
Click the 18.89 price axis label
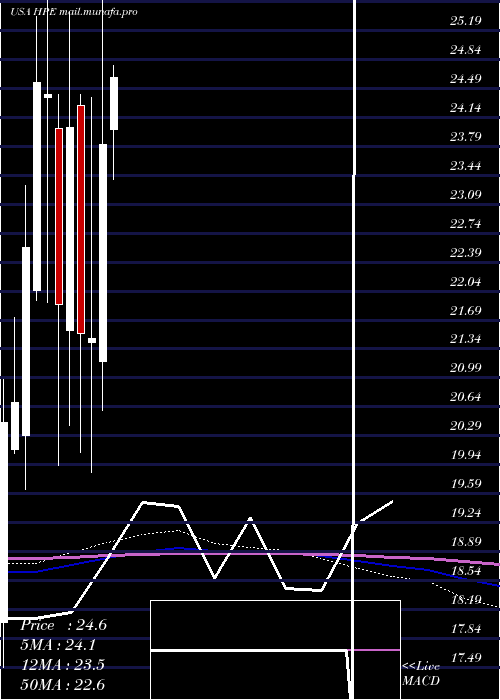(466, 542)
